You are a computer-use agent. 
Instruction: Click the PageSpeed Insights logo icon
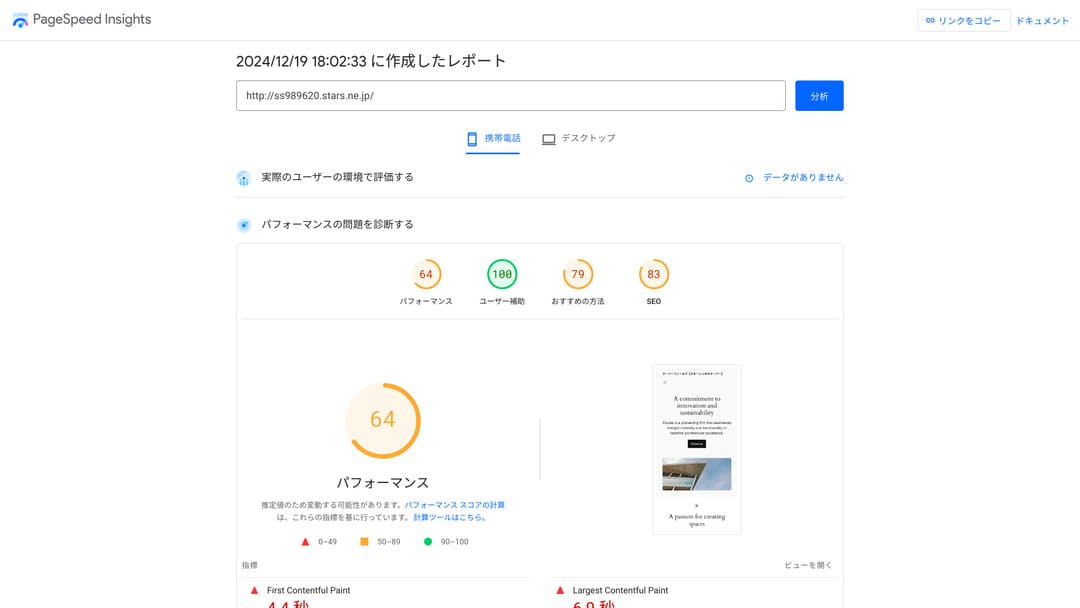20,20
